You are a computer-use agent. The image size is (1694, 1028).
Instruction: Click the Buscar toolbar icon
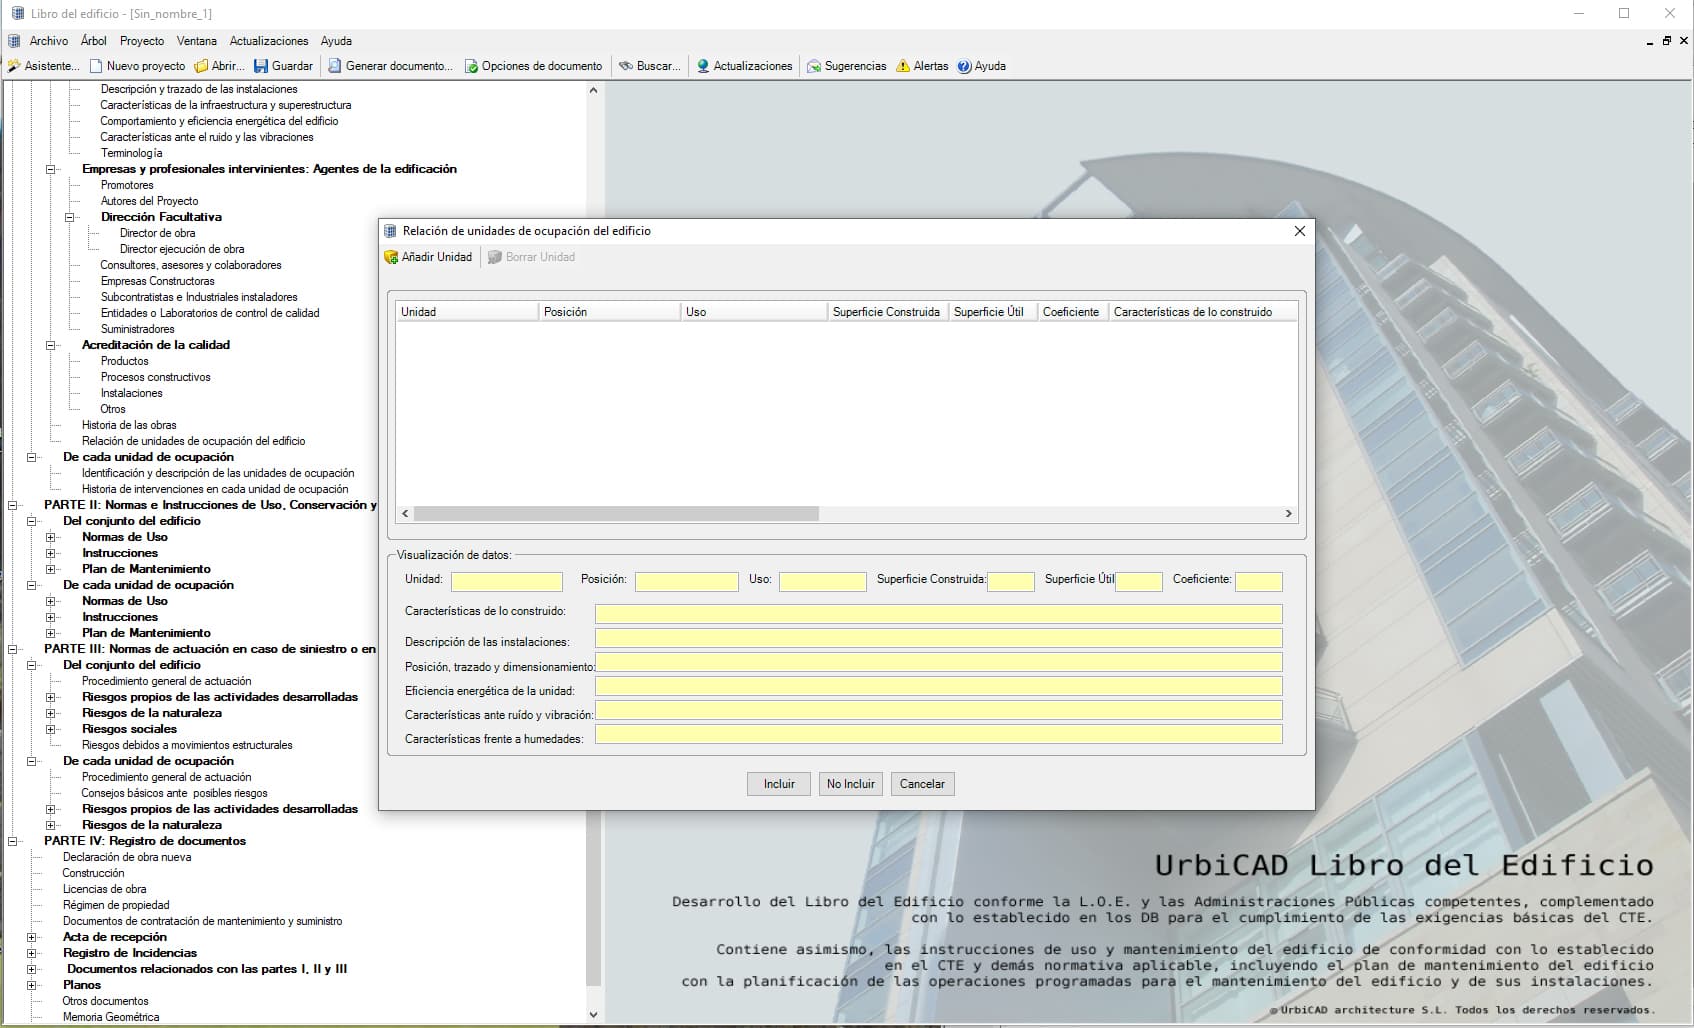(626, 66)
